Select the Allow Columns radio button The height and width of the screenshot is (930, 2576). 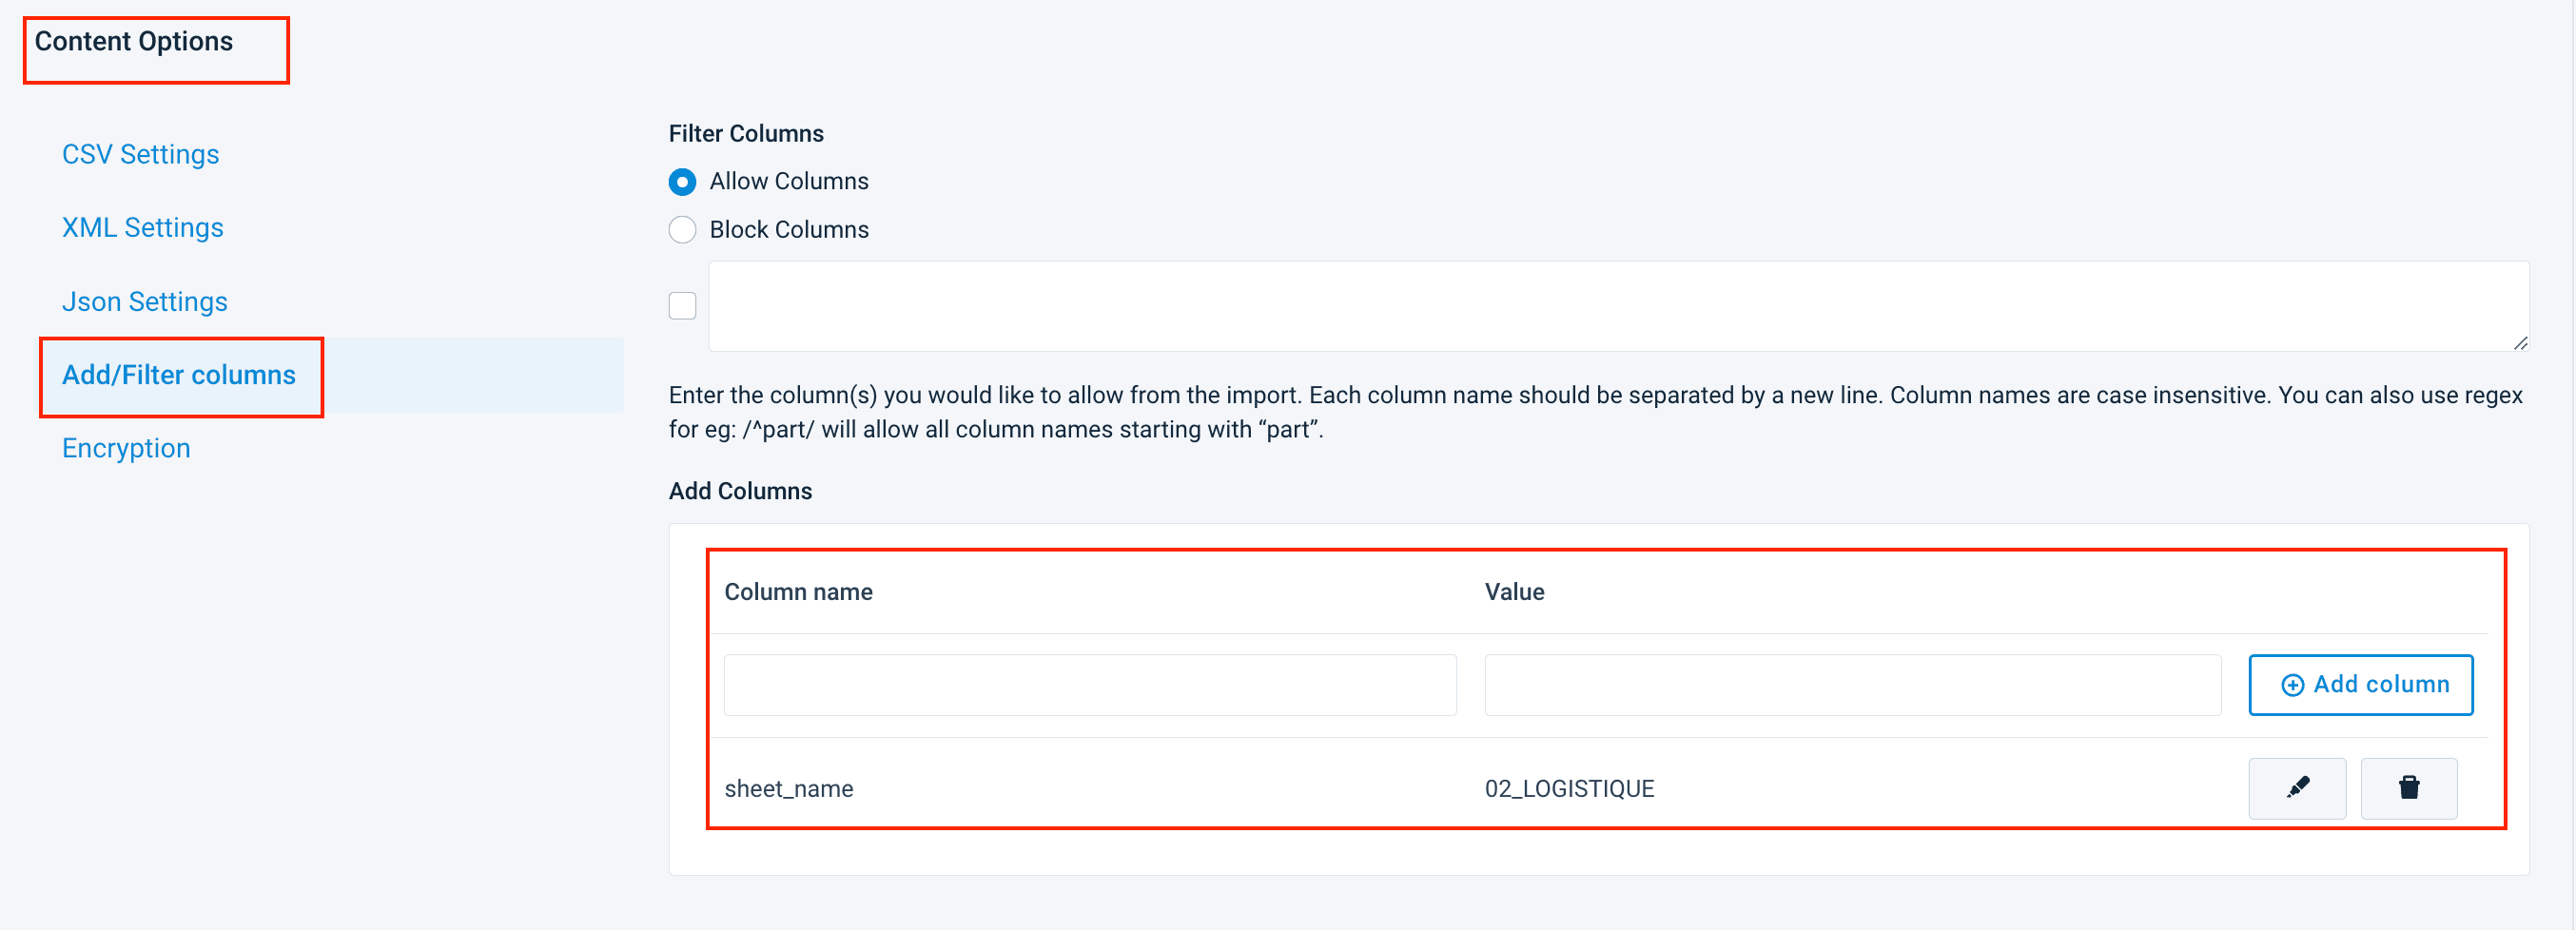(x=682, y=182)
